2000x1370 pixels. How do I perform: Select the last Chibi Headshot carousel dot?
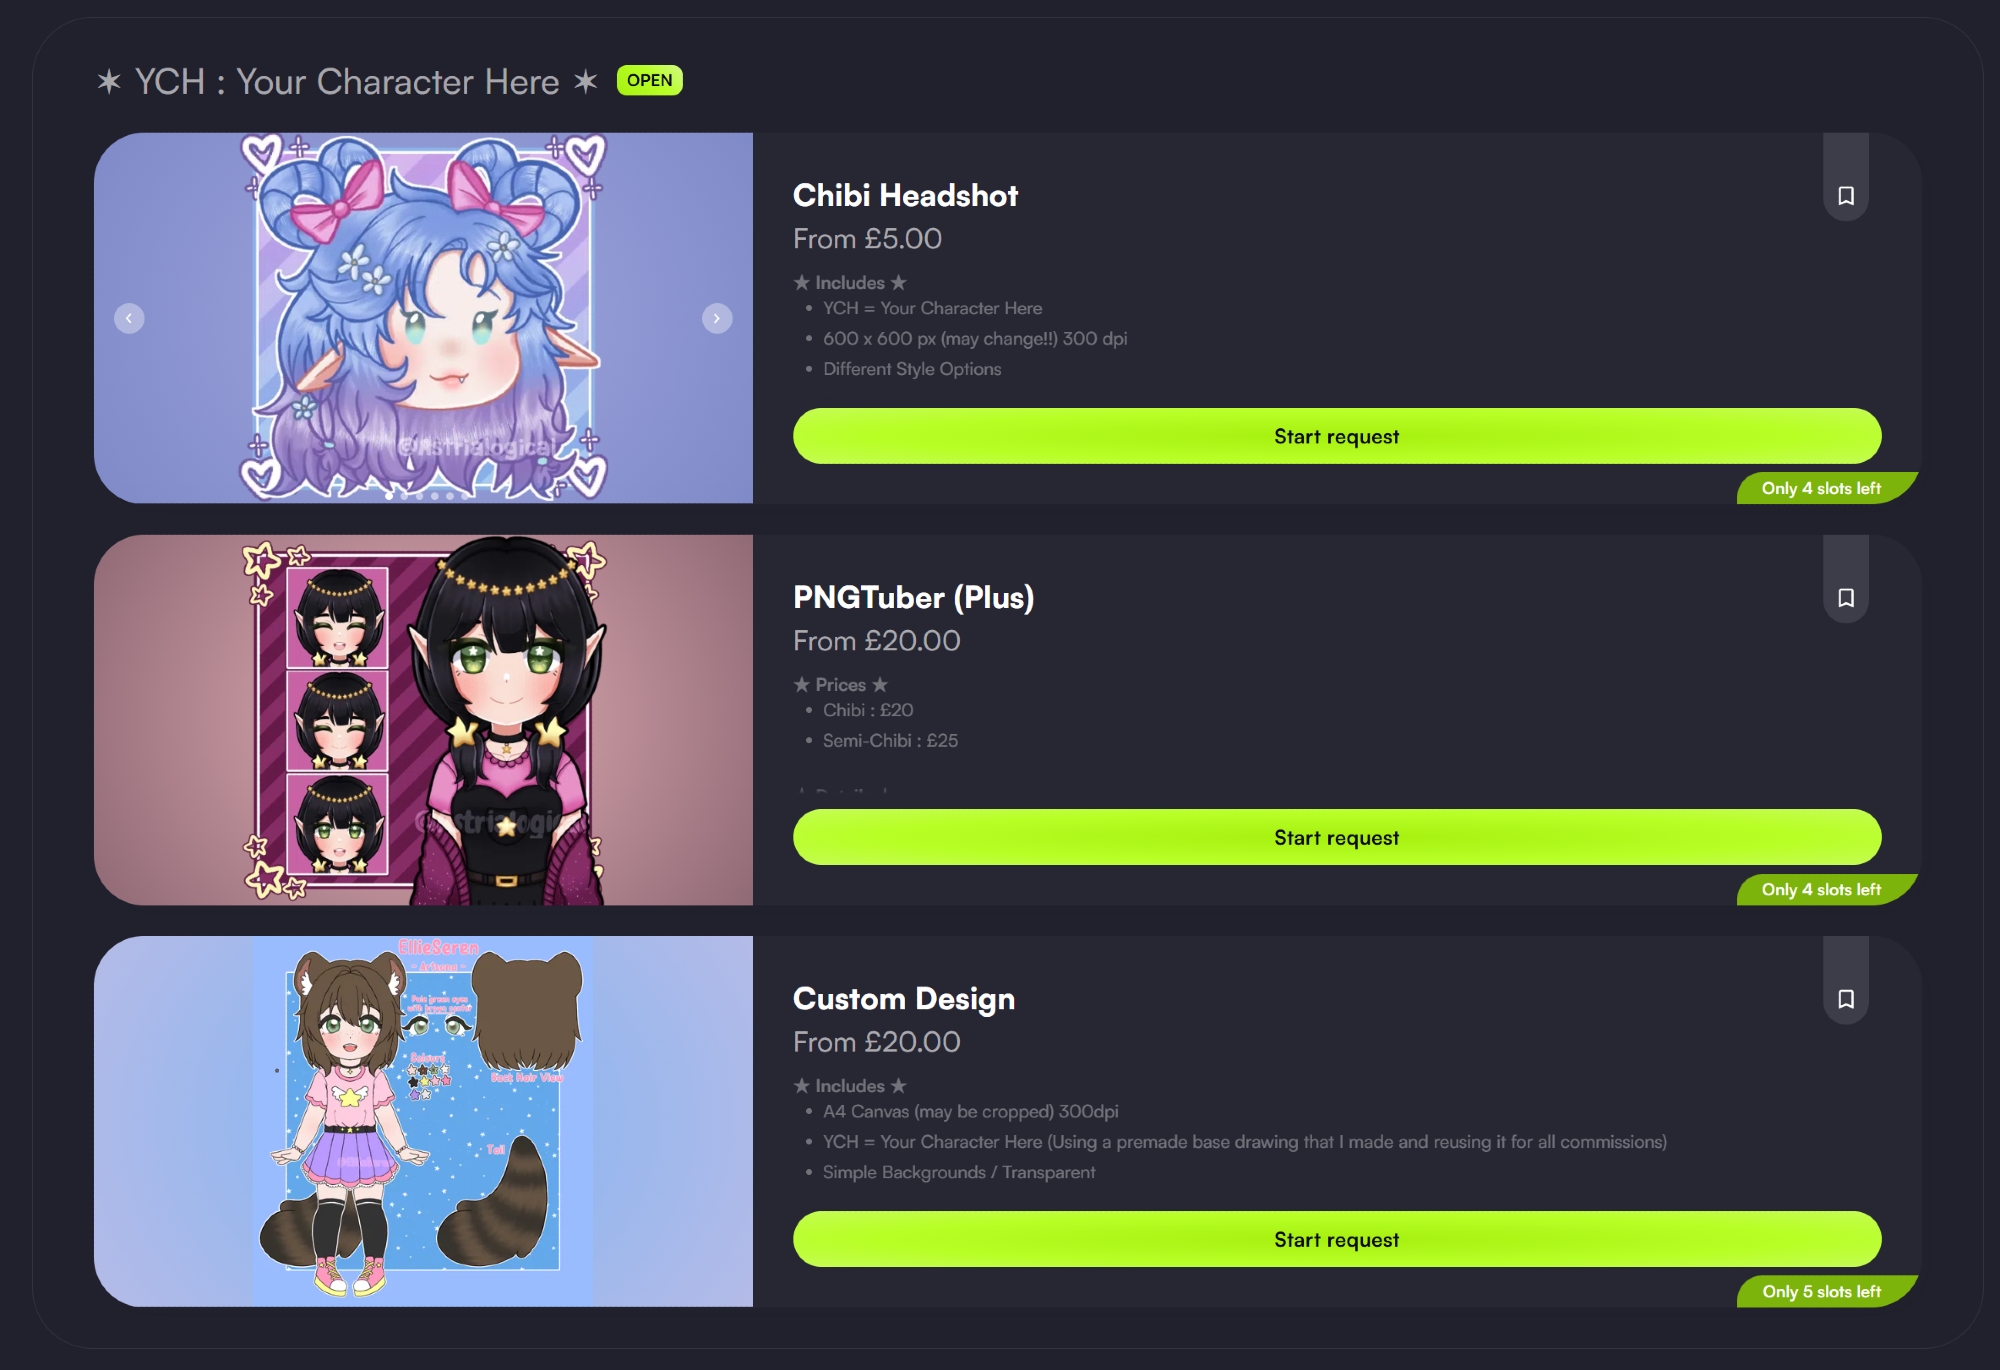[465, 496]
